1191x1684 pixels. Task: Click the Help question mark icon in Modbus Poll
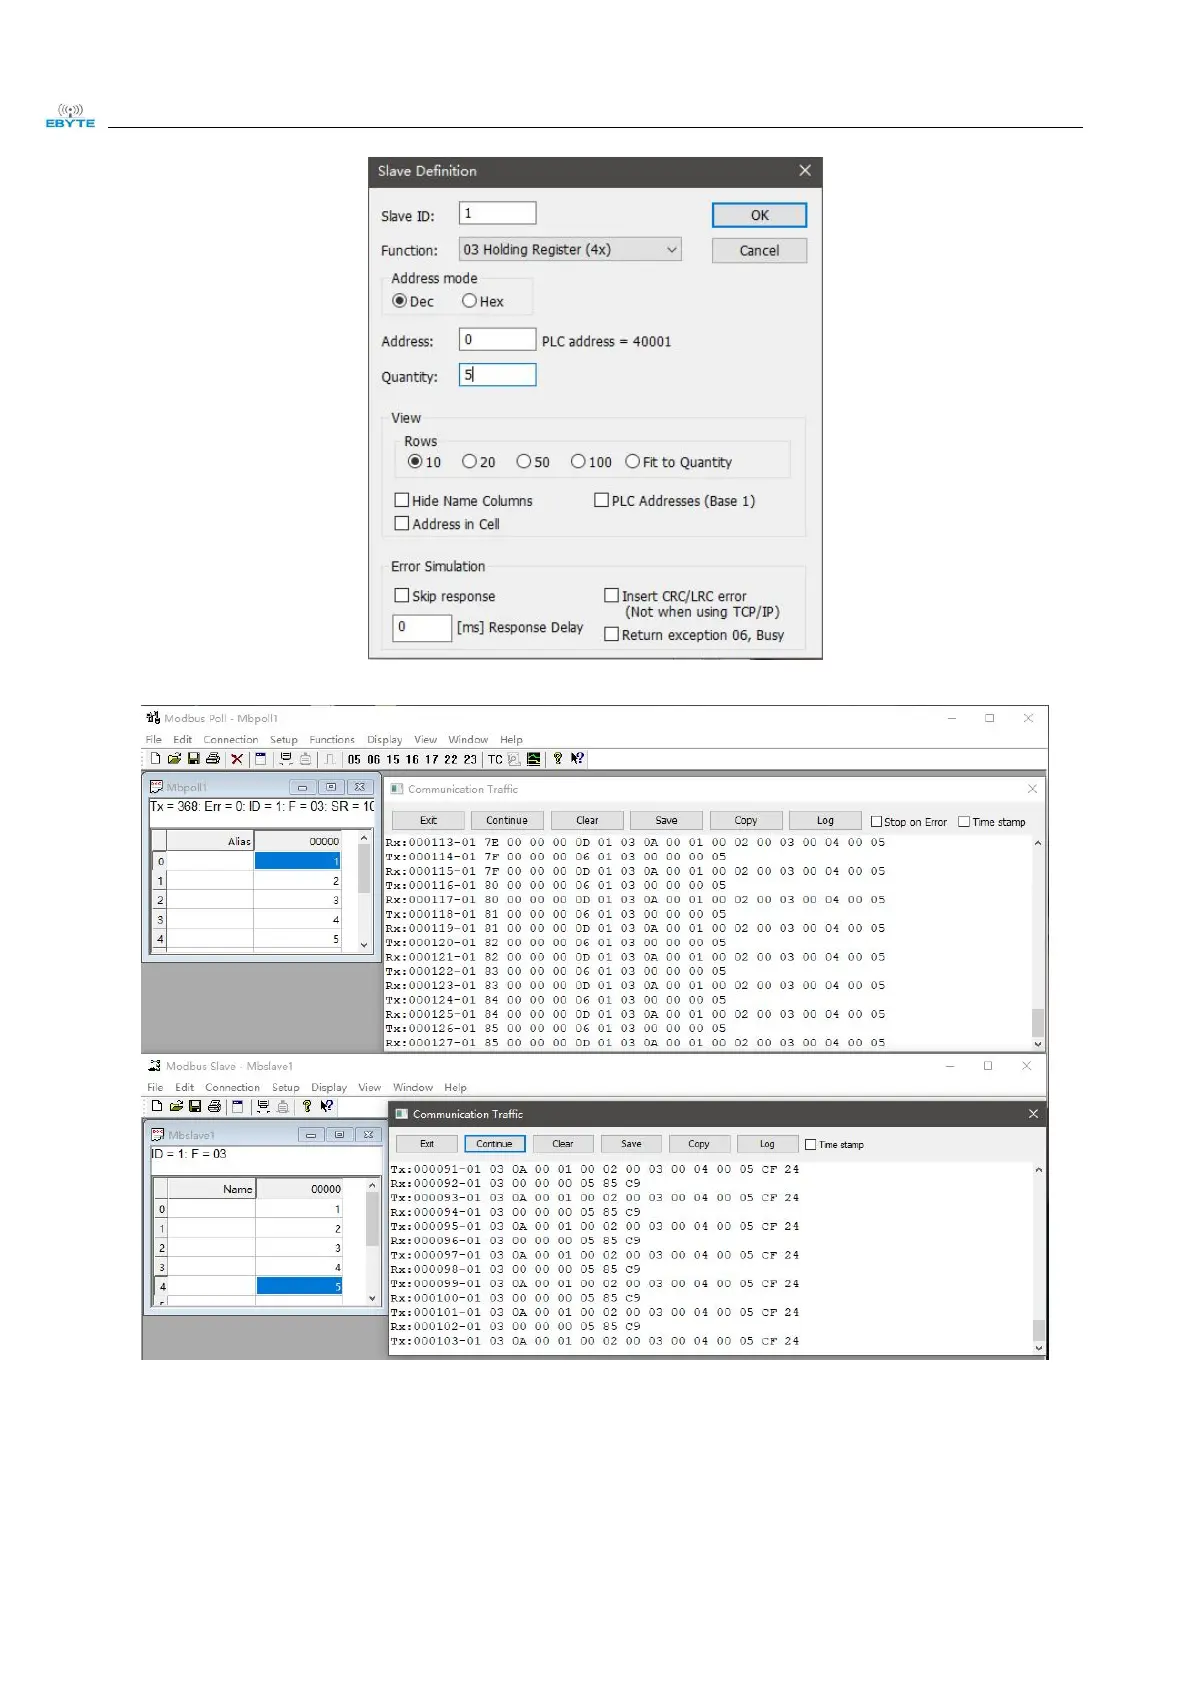(x=557, y=759)
